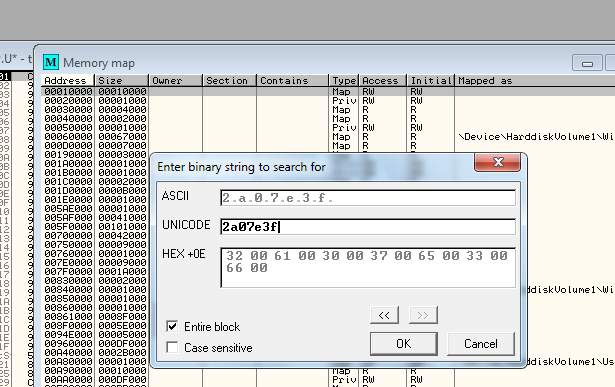Click the Initial column header

pyautogui.click(x=431, y=80)
